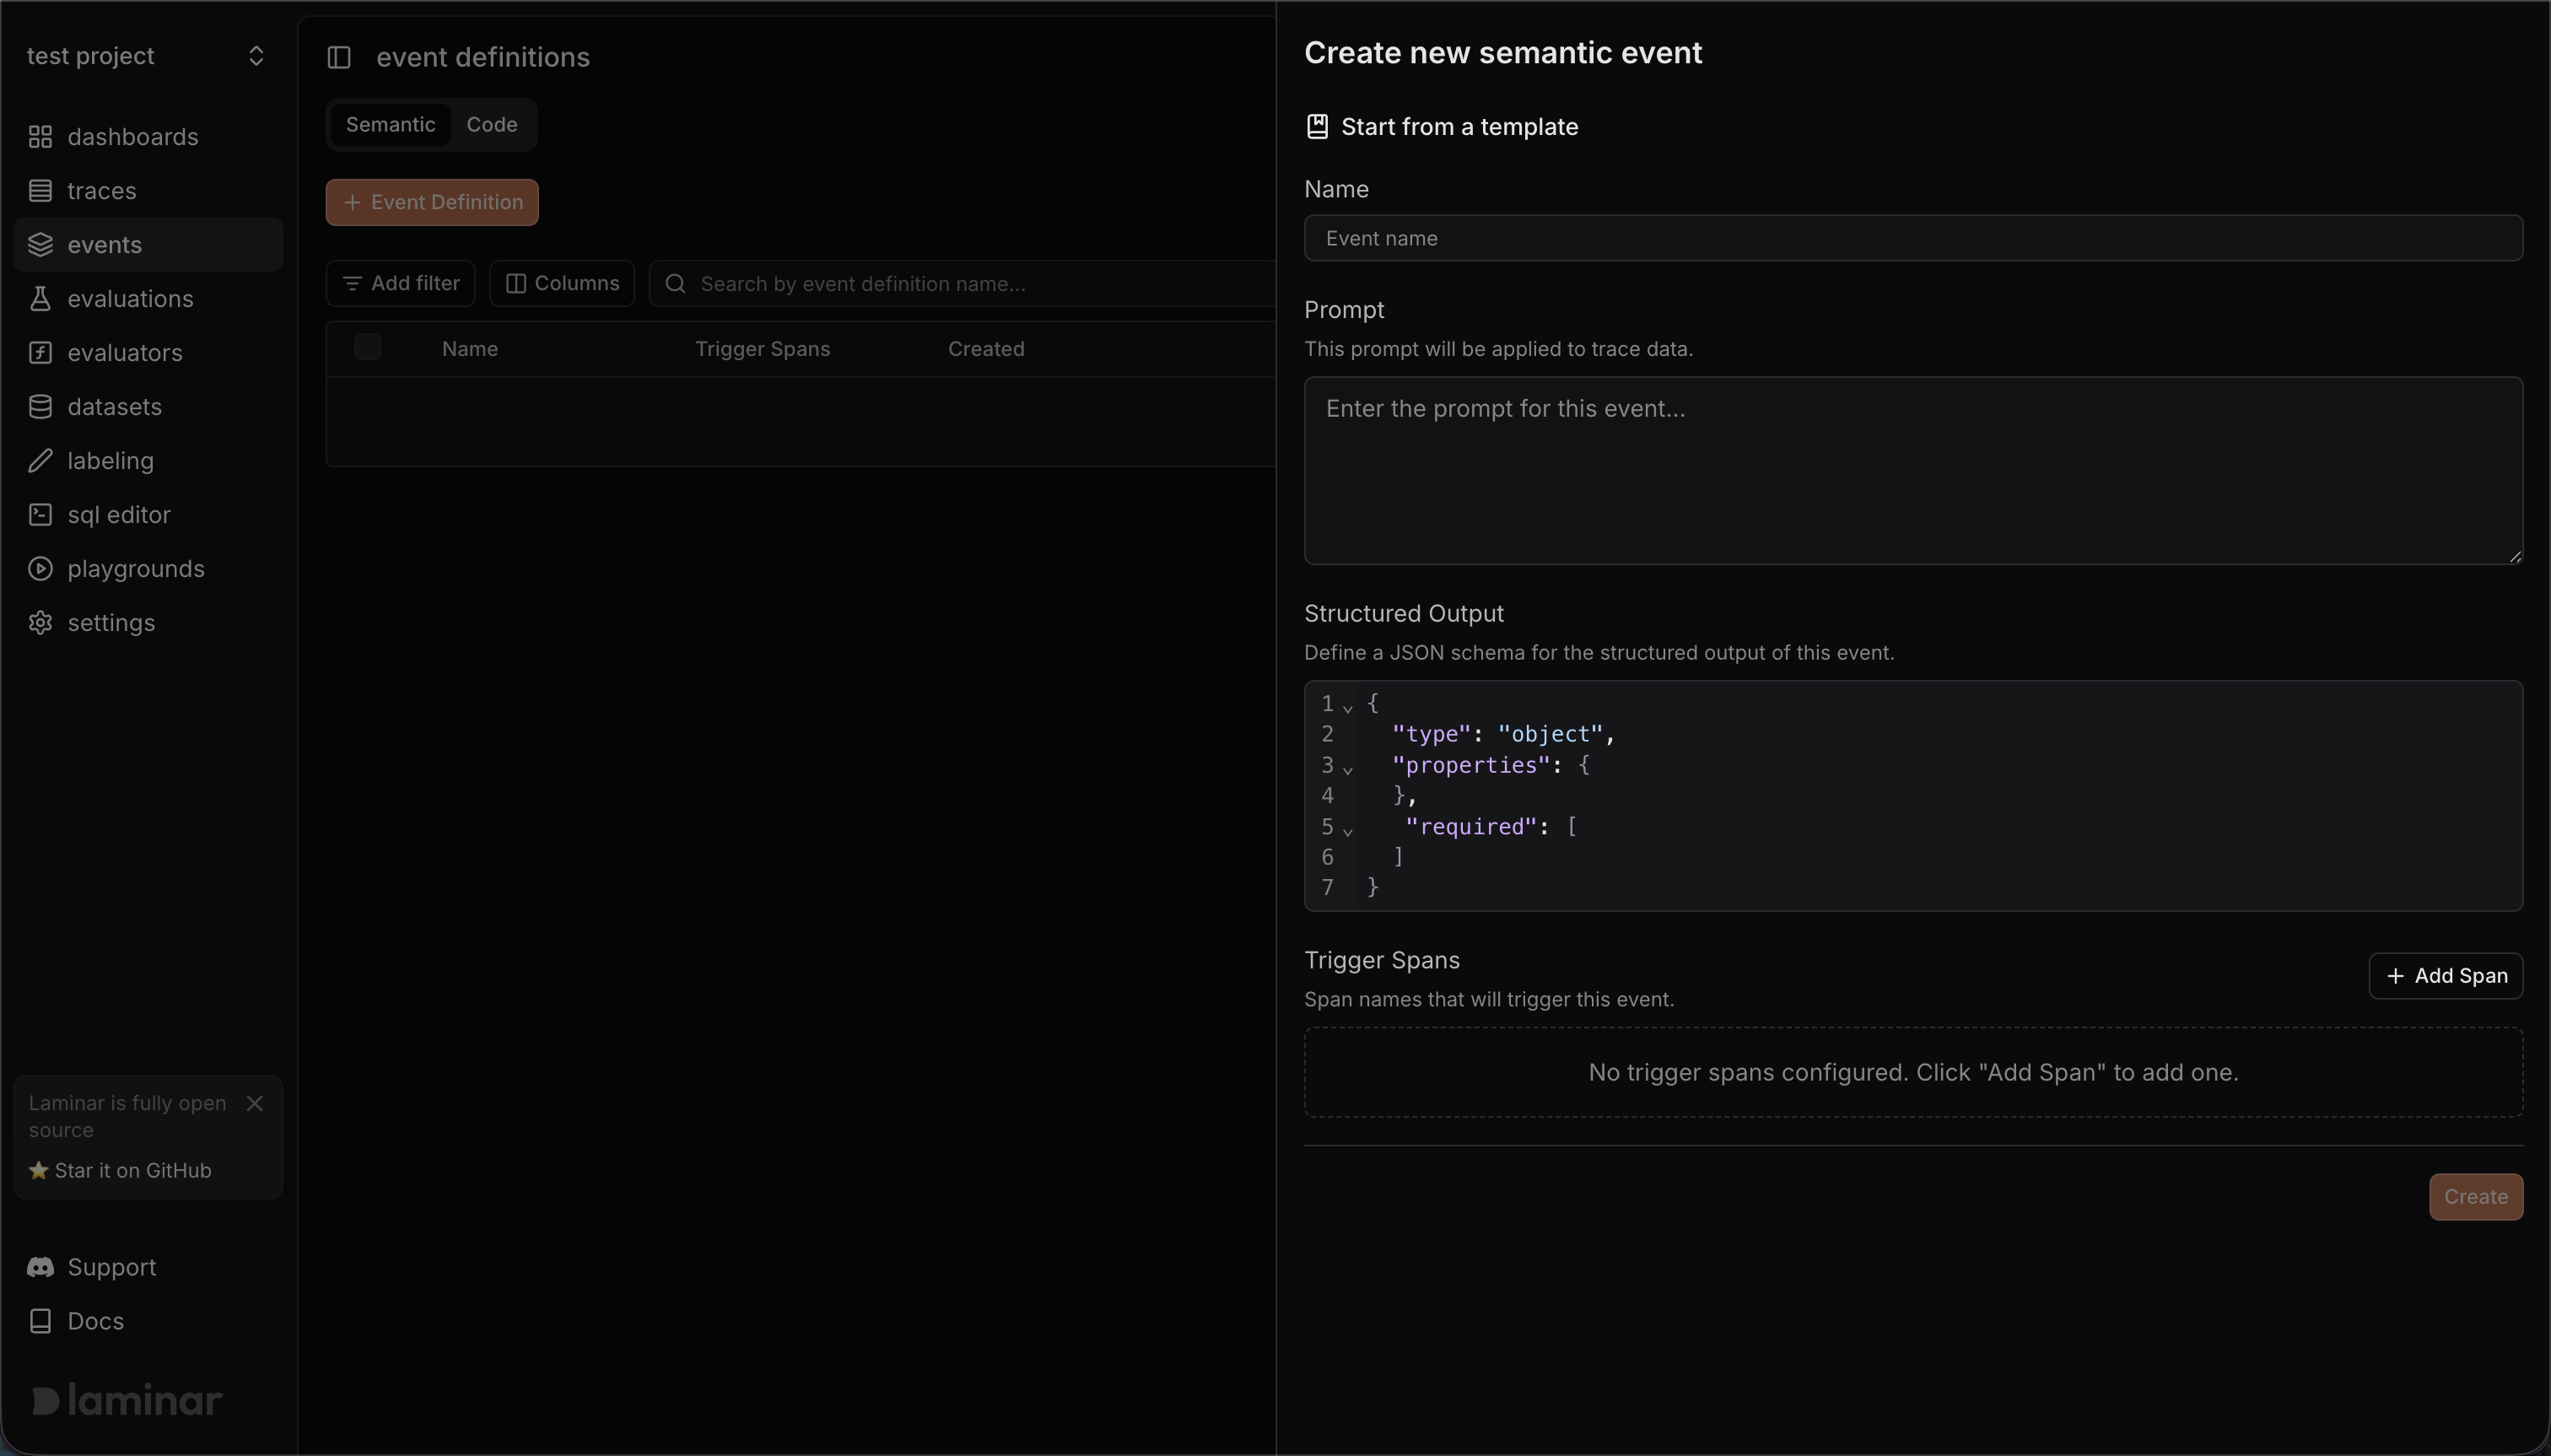Open the evaluations section
This screenshot has width=2551, height=1456.
coord(129,298)
